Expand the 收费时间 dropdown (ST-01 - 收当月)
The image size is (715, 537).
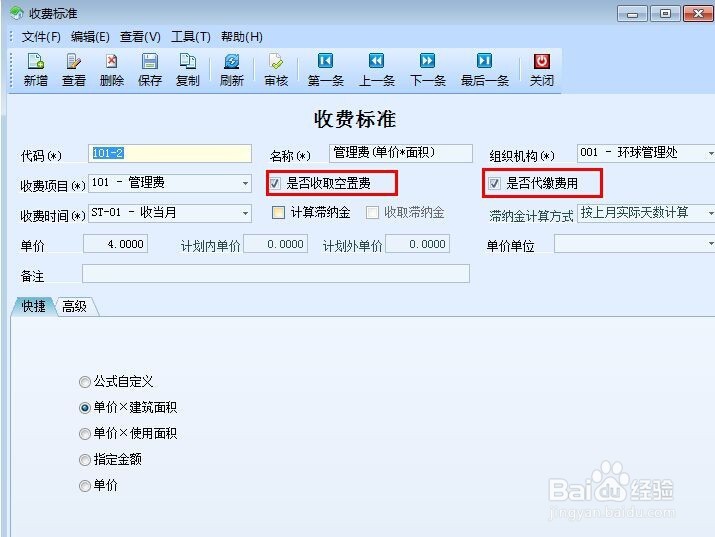(x=245, y=213)
